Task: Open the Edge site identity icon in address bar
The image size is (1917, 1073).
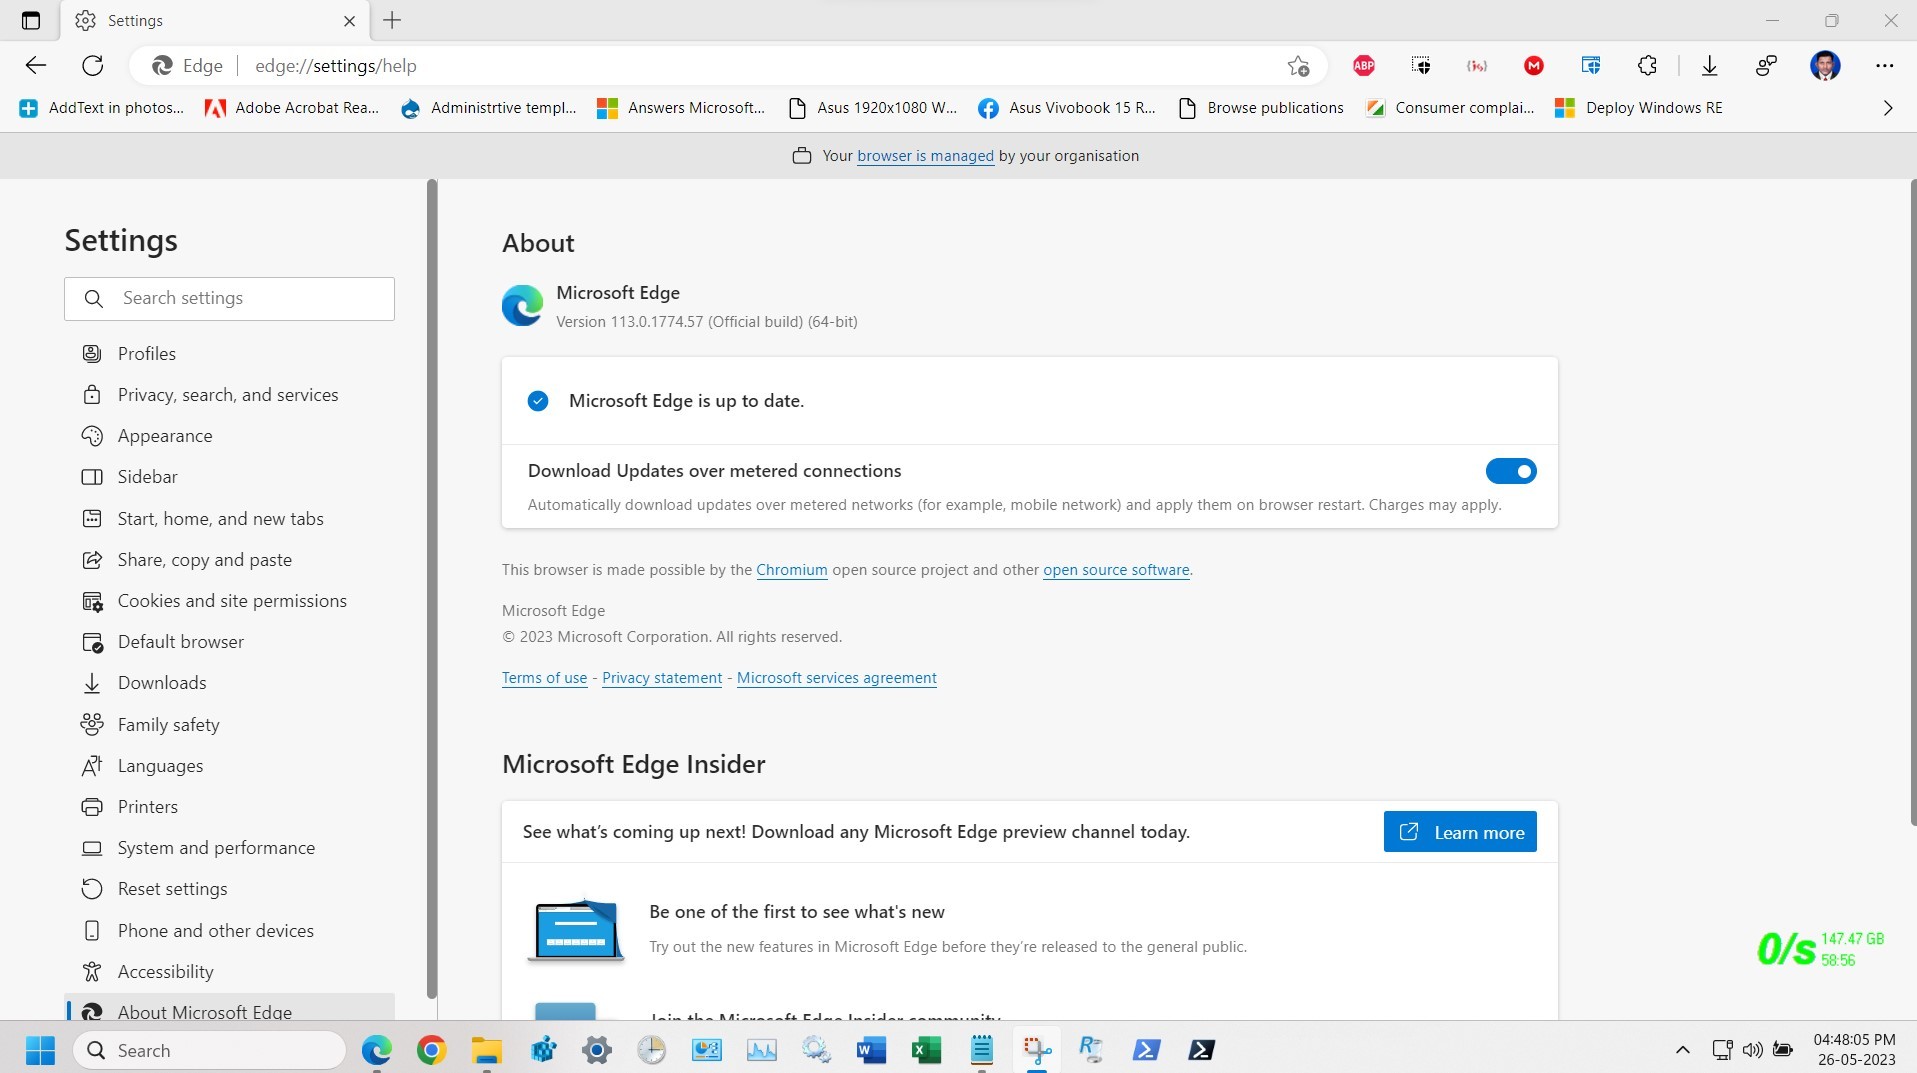Action: click(189, 66)
